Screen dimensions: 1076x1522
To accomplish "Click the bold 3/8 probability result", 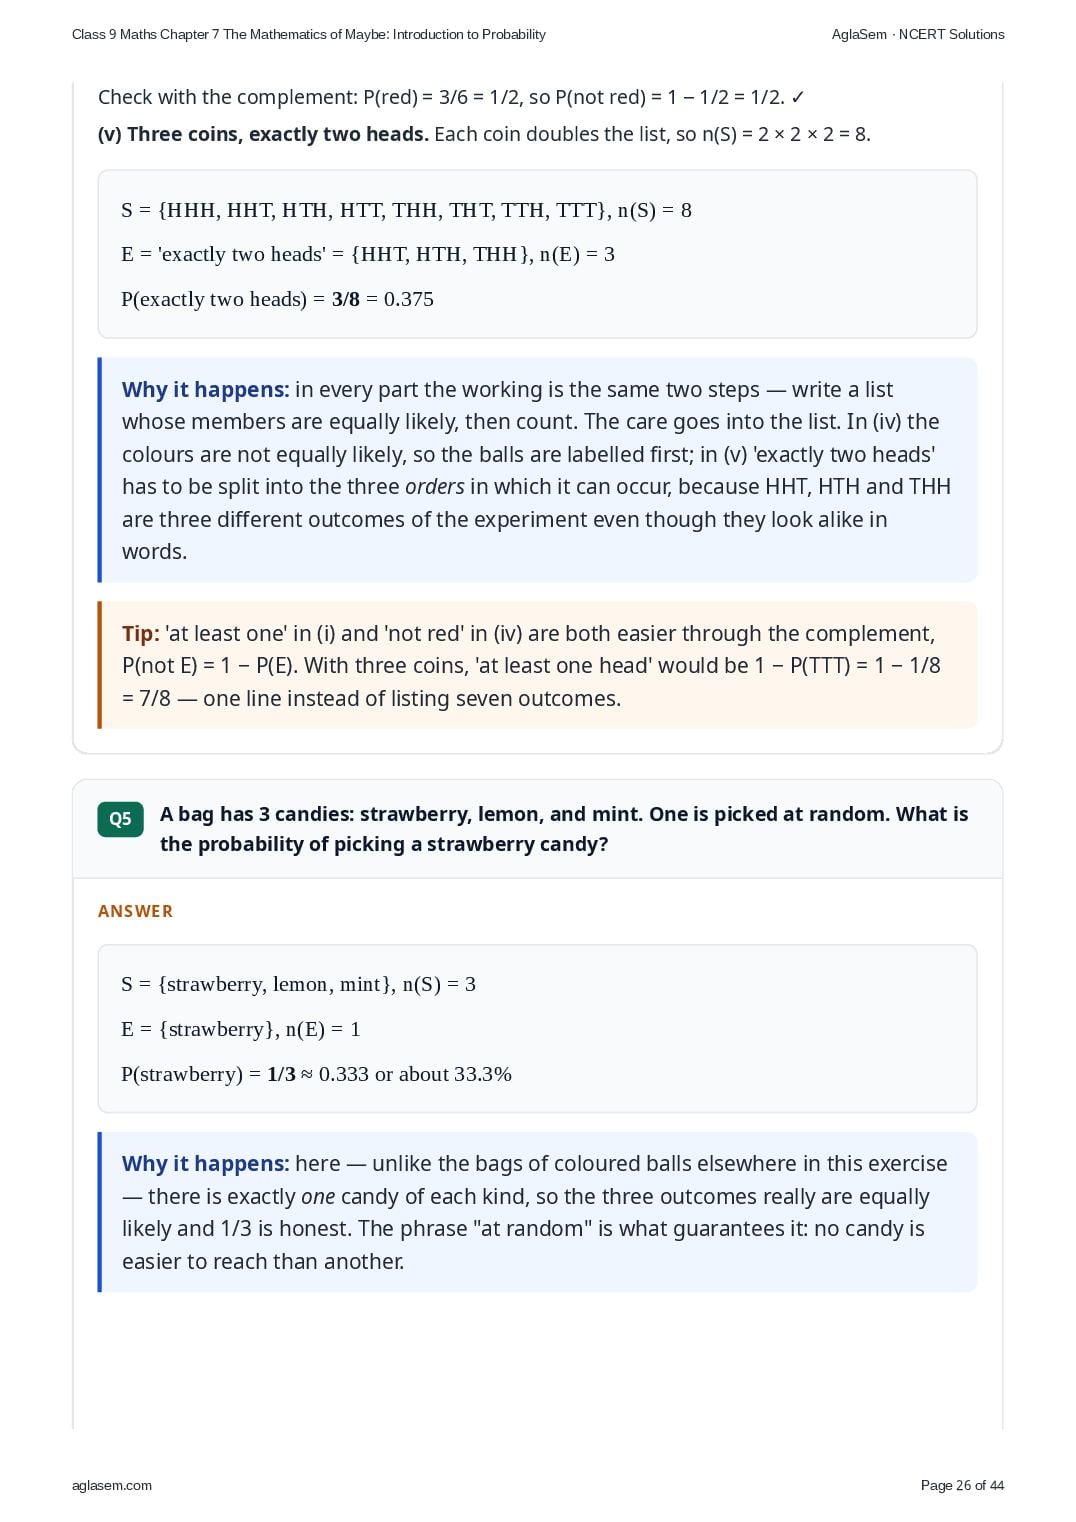I will click(x=345, y=299).
